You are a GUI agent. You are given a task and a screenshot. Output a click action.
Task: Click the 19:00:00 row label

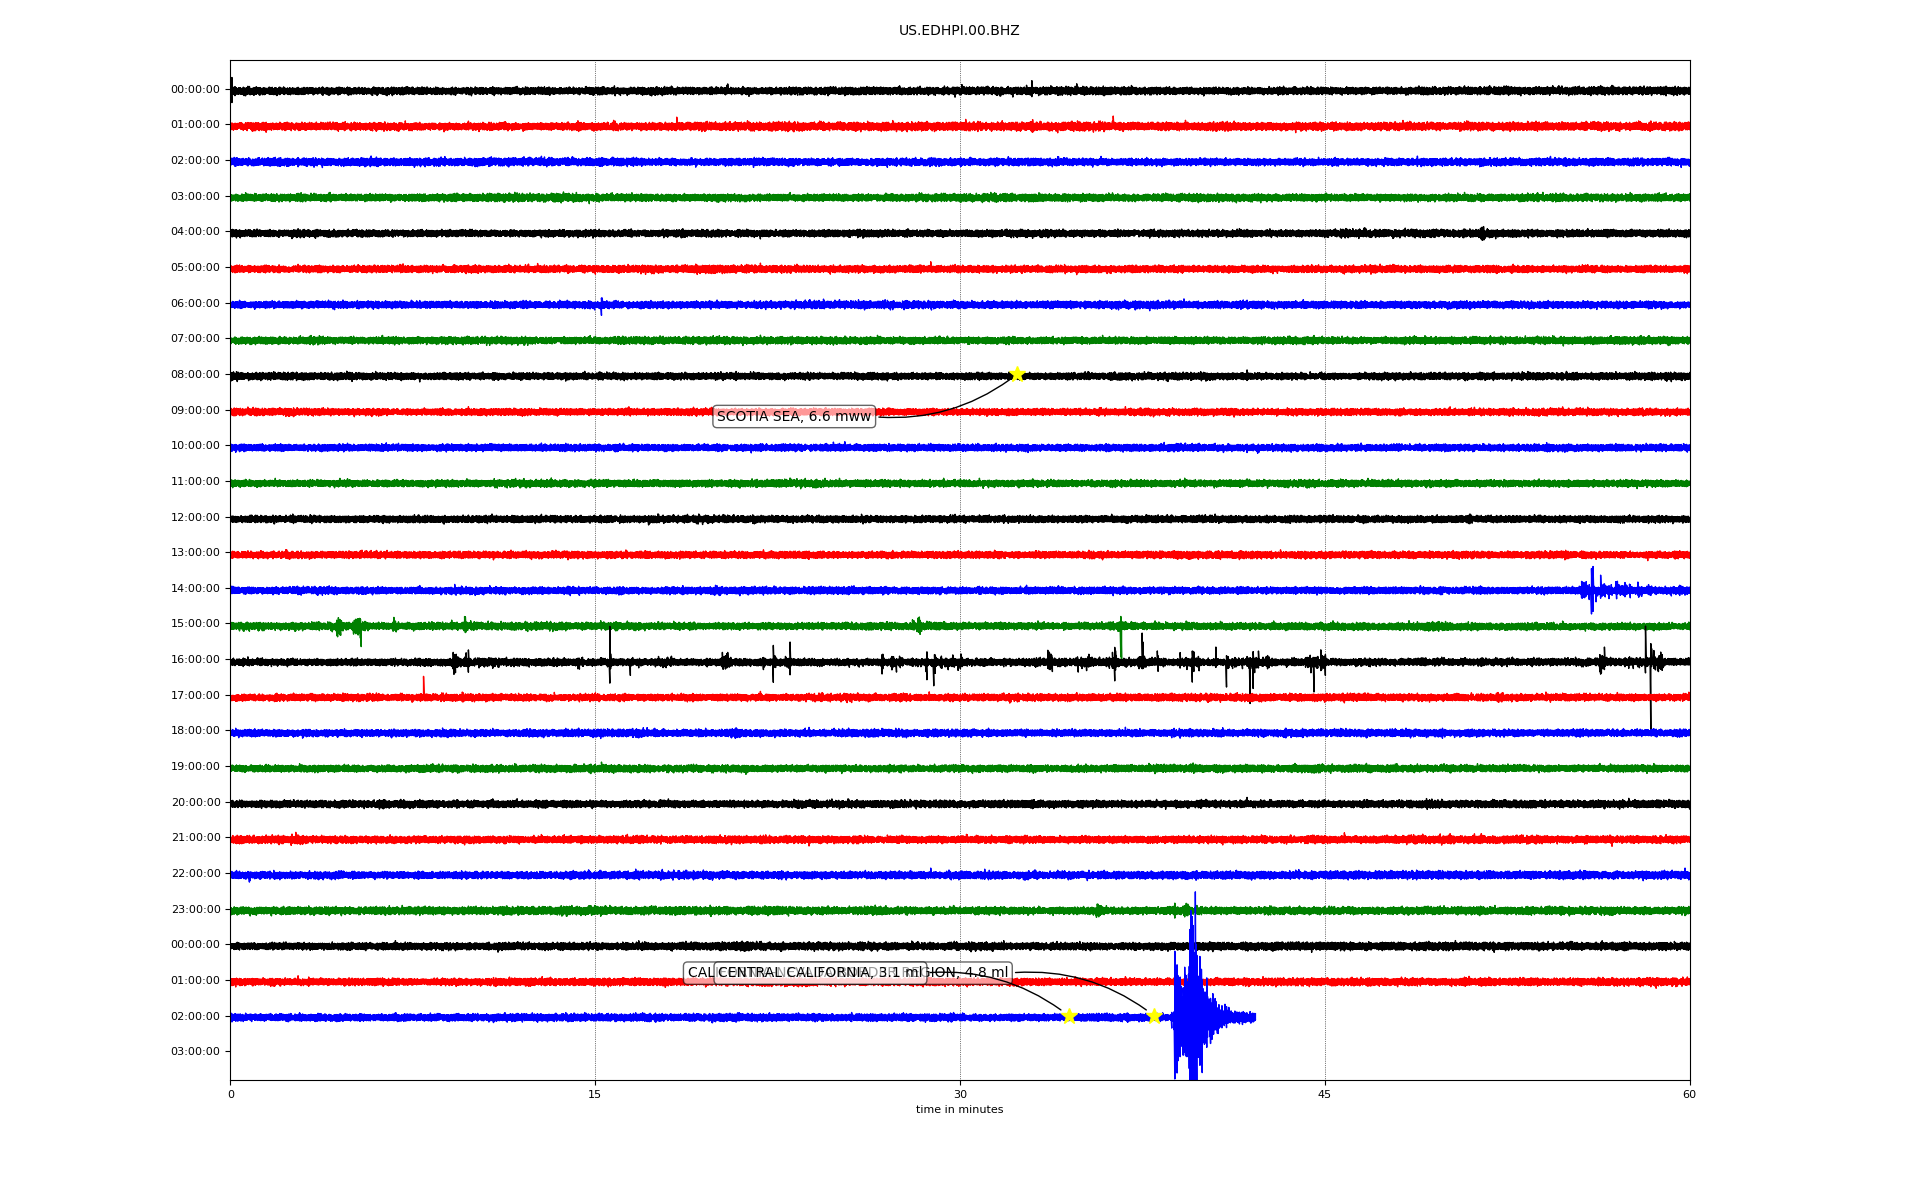click(x=195, y=767)
